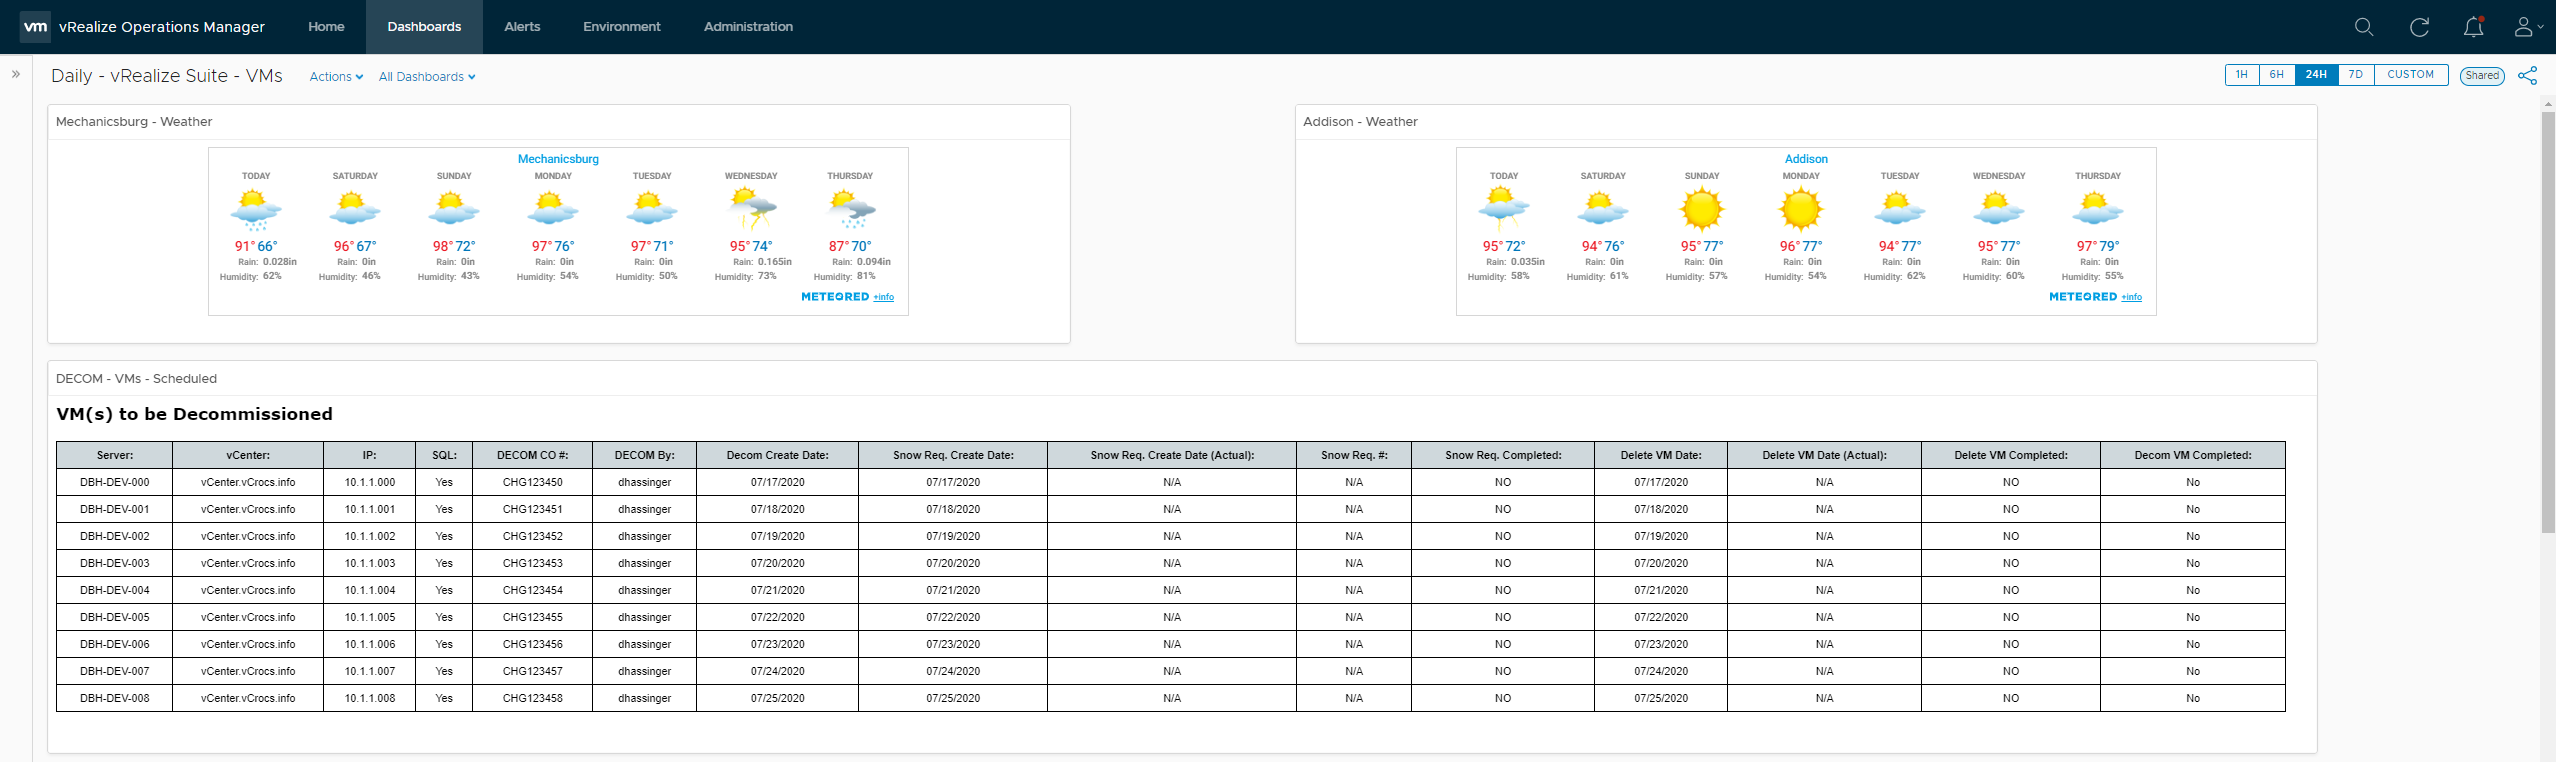The height and width of the screenshot is (762, 2556).
Task: Go to the Alerts tab
Action: coord(522,27)
